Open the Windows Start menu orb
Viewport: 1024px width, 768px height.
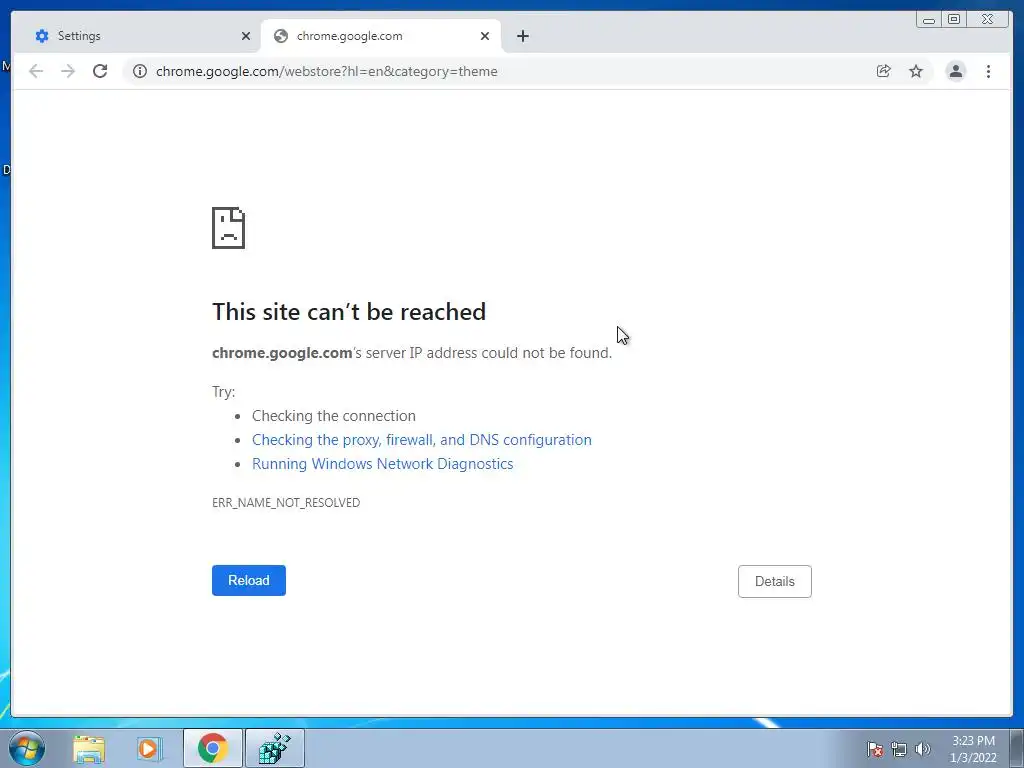[x=27, y=748]
